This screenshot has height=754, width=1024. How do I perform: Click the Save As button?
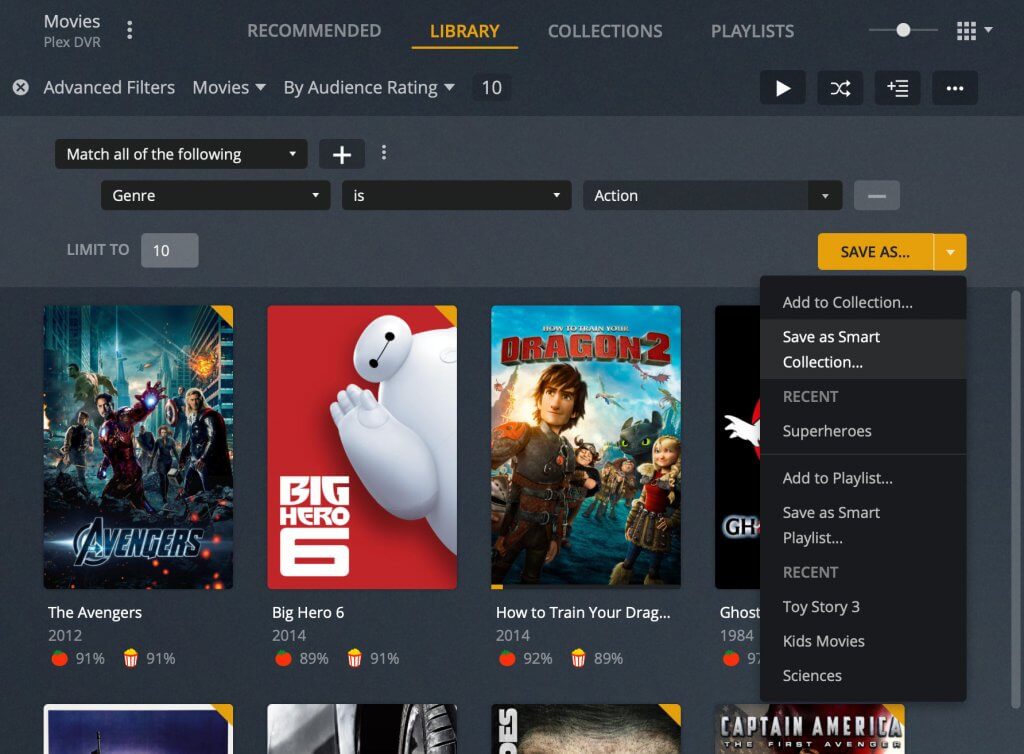tap(875, 252)
